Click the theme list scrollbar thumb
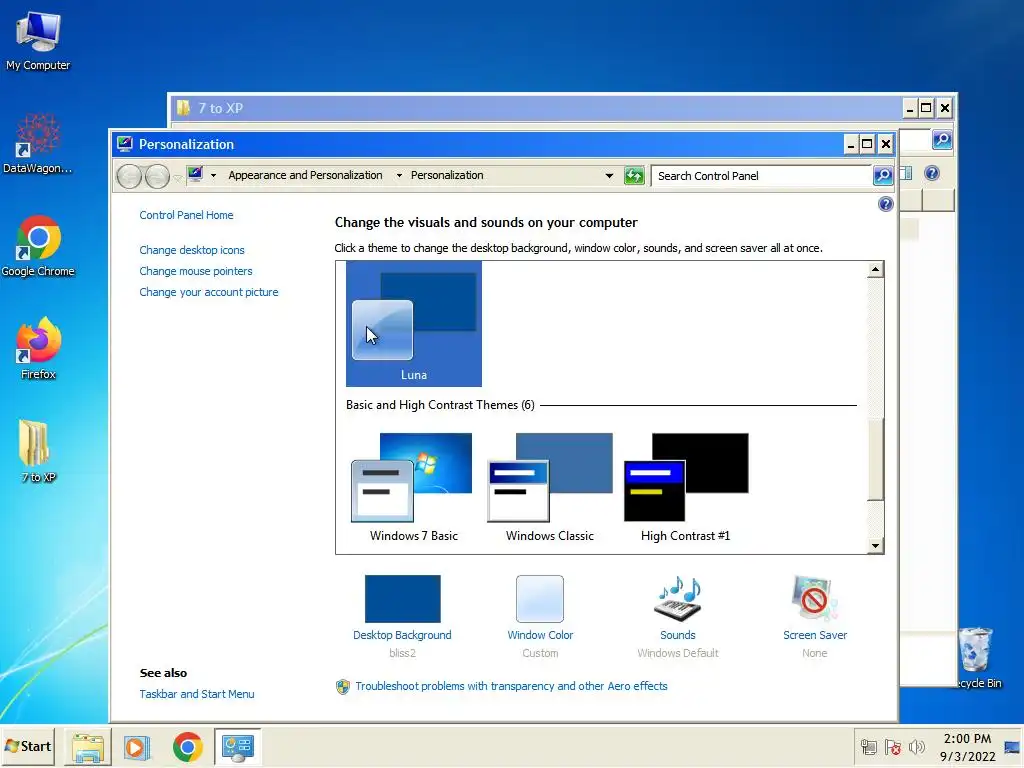 (x=875, y=458)
